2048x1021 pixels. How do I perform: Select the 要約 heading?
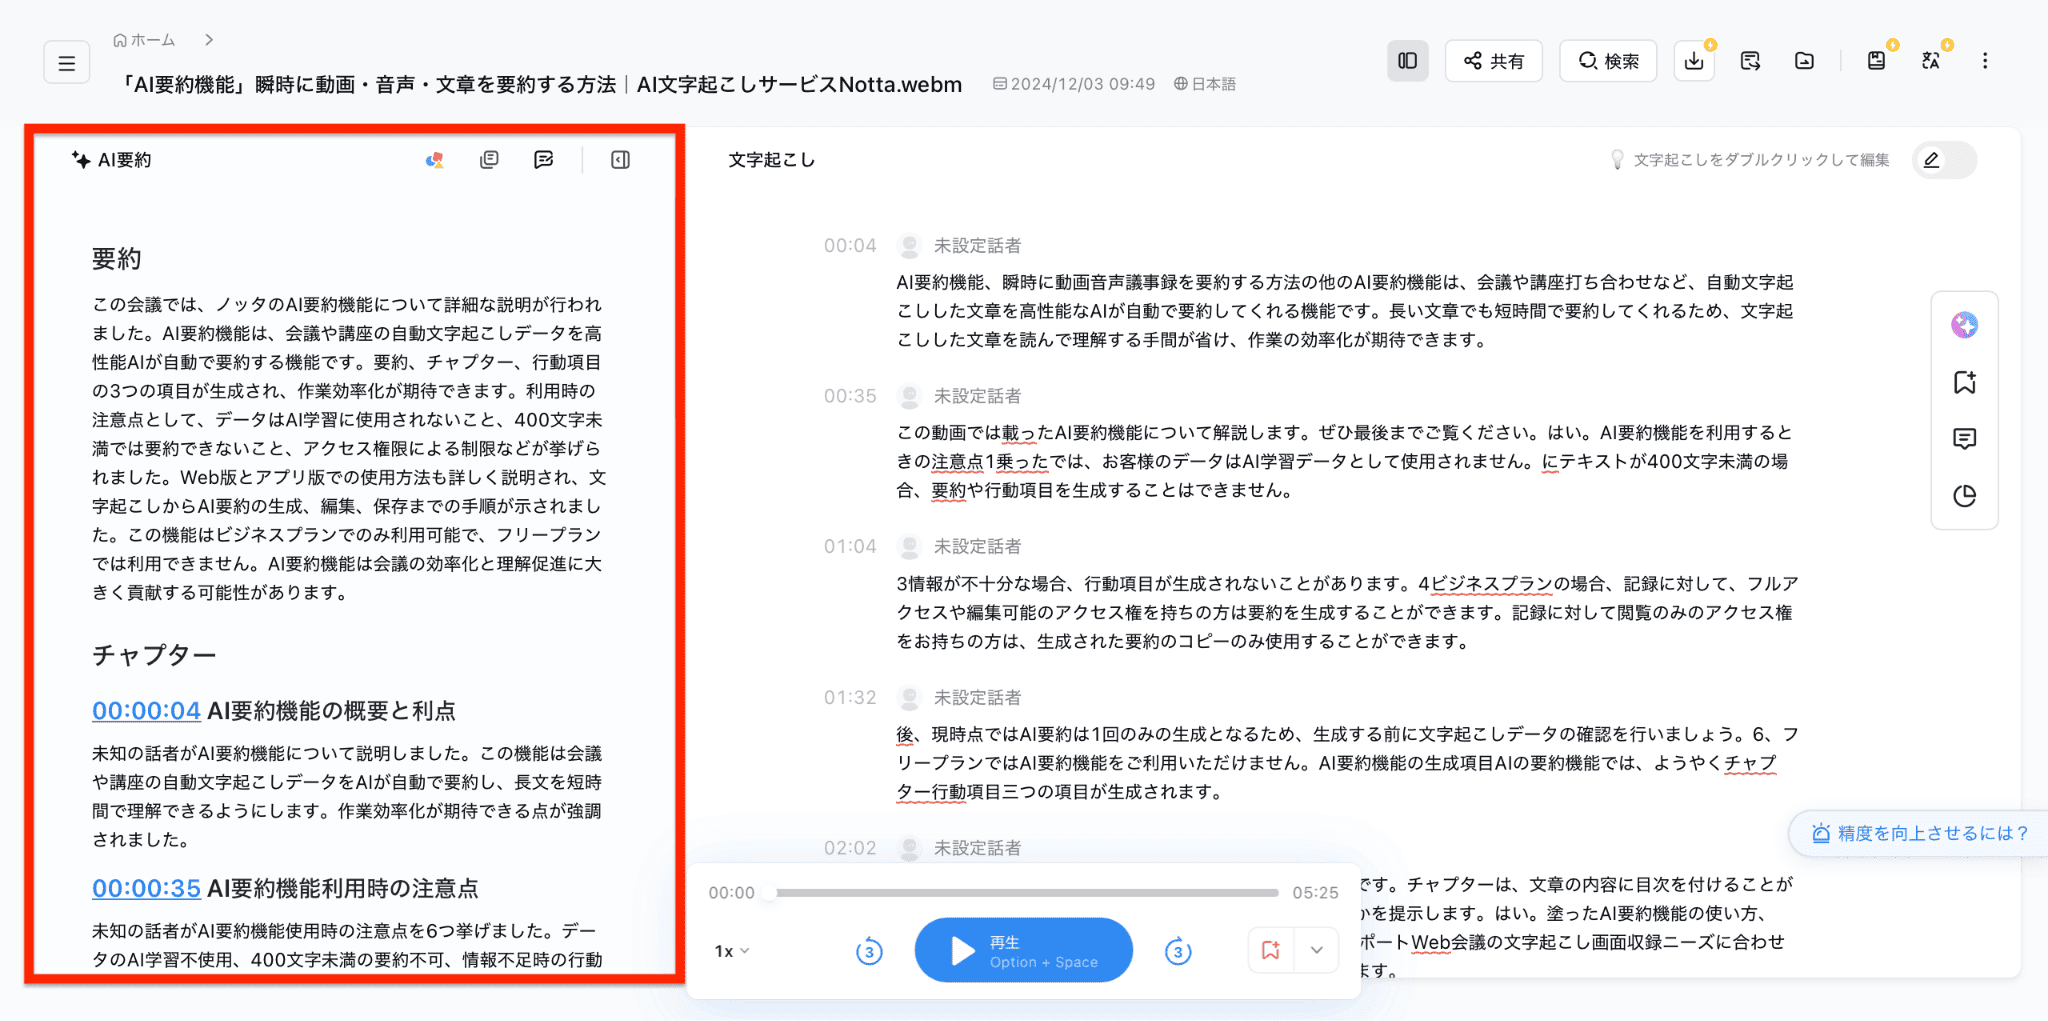coord(117,259)
